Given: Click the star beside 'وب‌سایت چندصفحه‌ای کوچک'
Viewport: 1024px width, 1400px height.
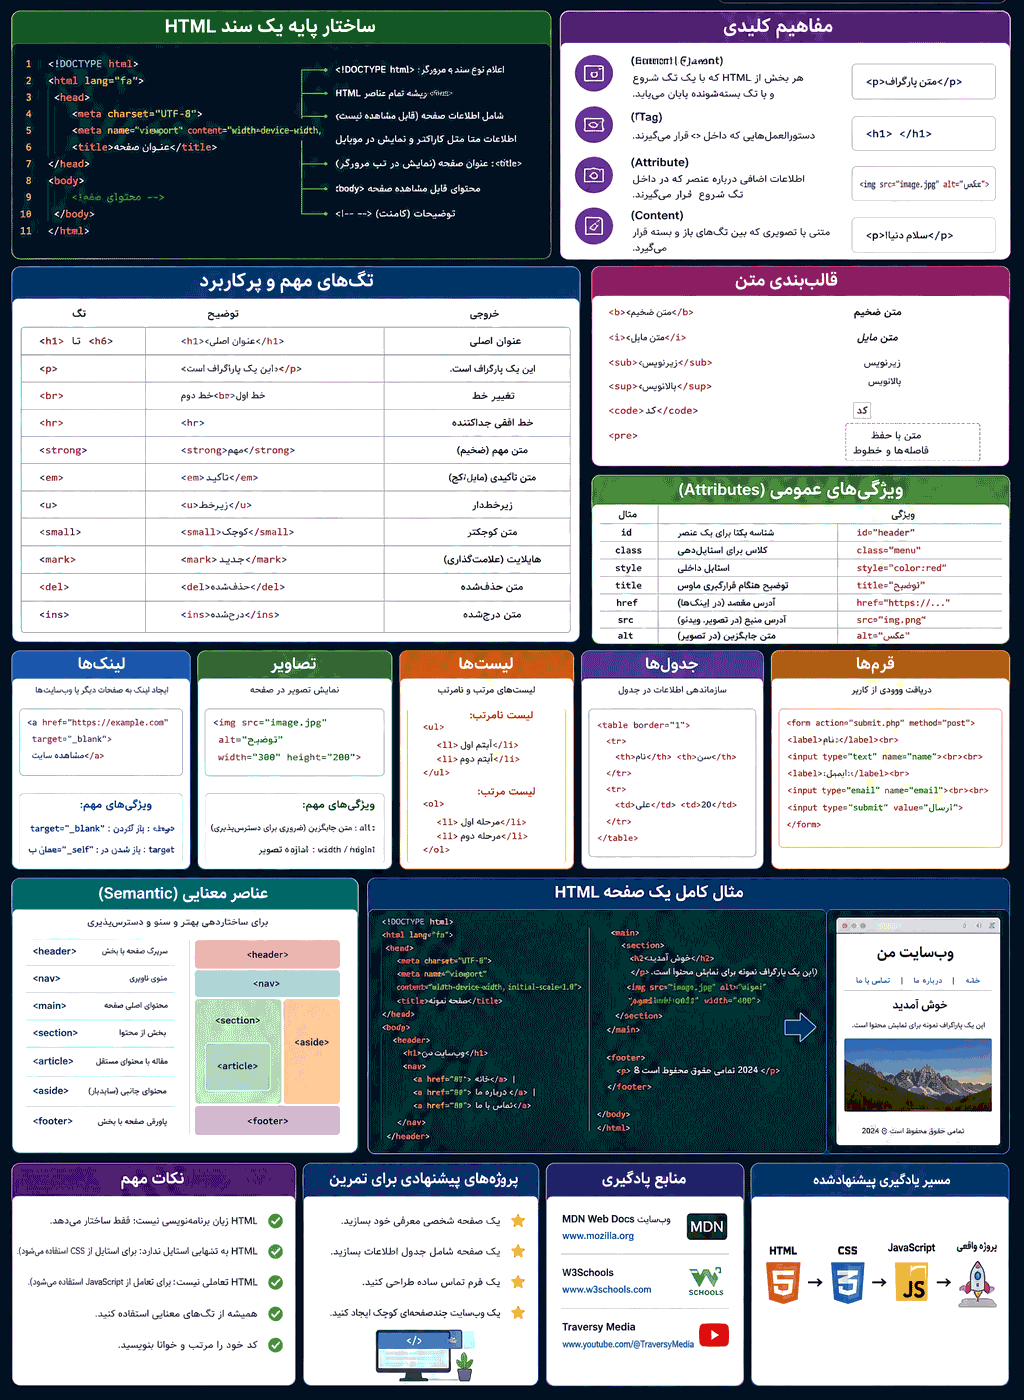Looking at the screenshot, I should [519, 1313].
